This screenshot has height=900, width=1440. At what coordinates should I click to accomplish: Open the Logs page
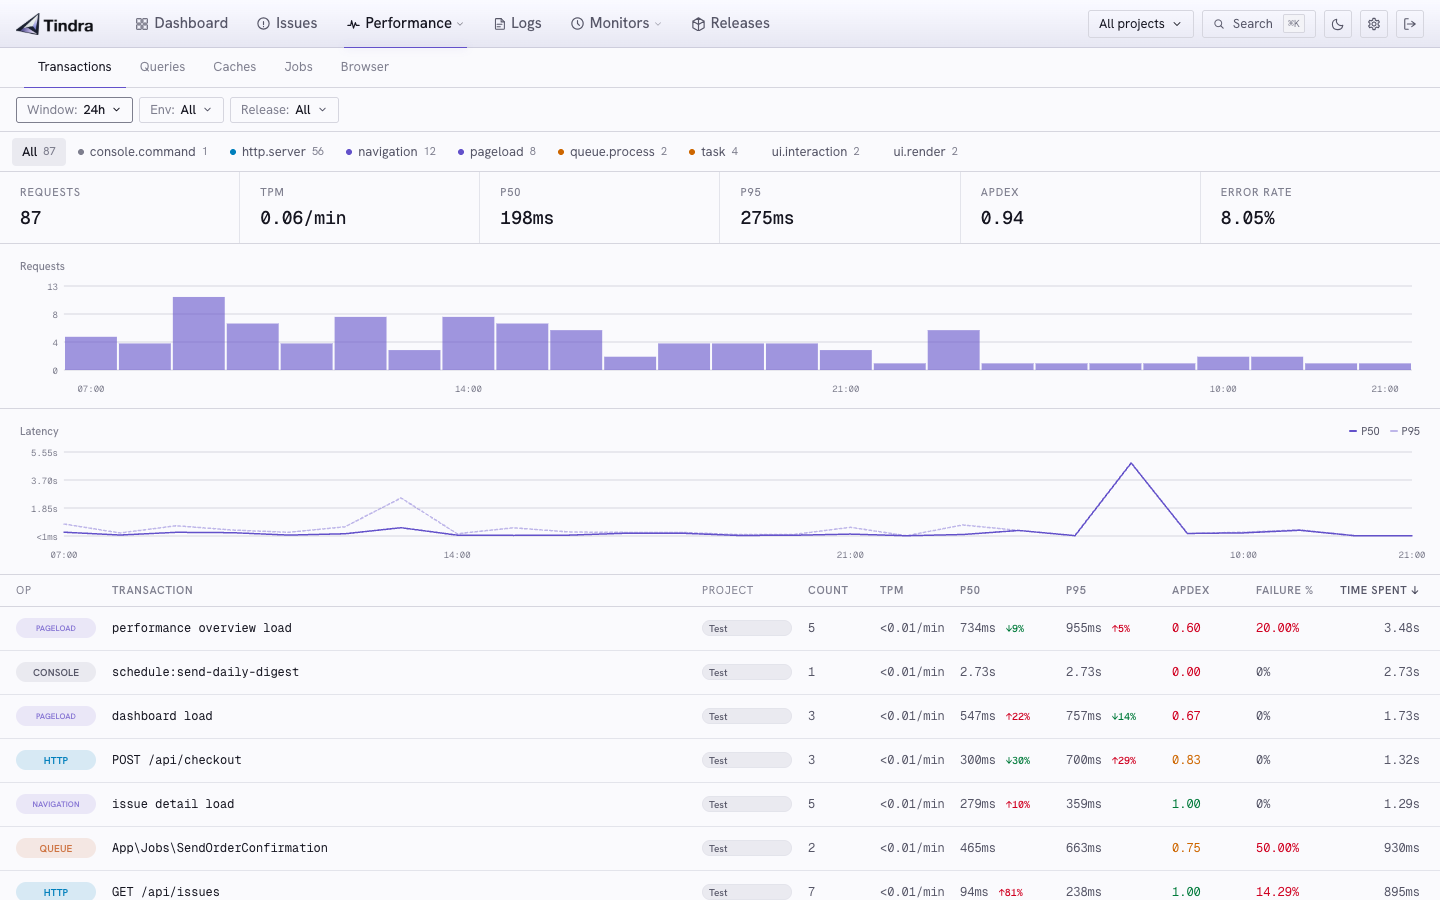[x=518, y=23]
